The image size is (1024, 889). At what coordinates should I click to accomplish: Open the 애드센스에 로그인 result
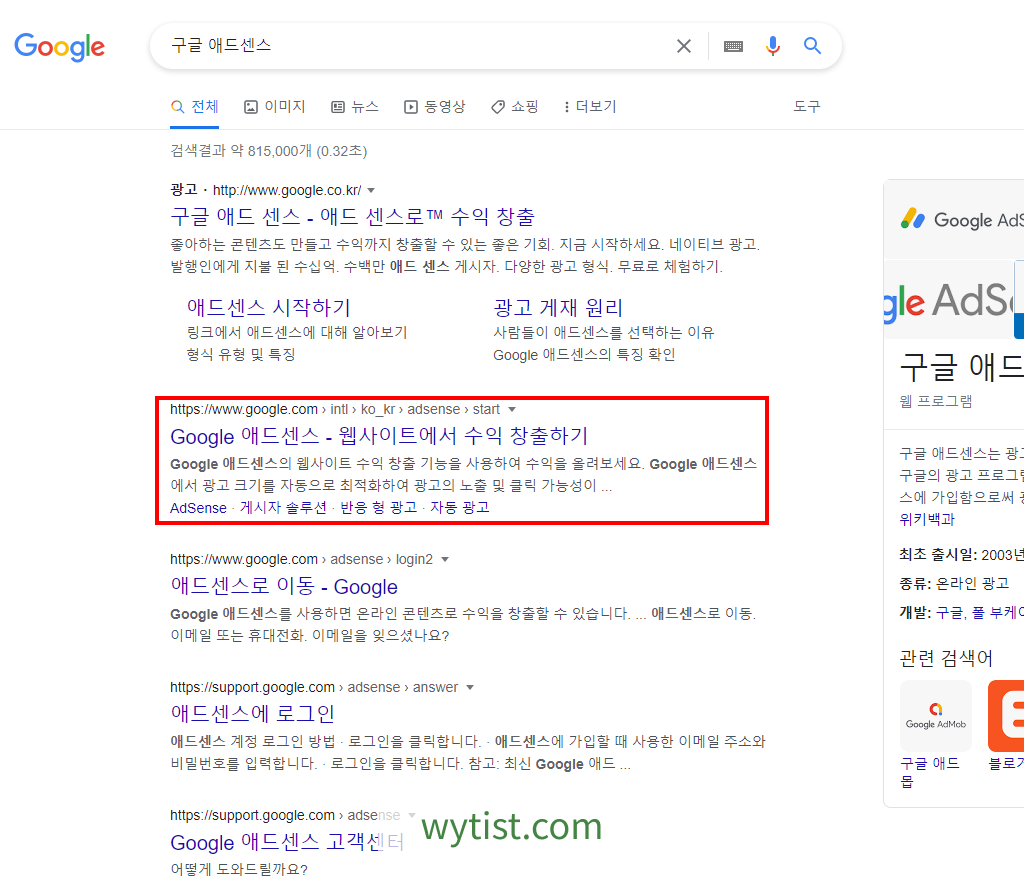pos(253,713)
